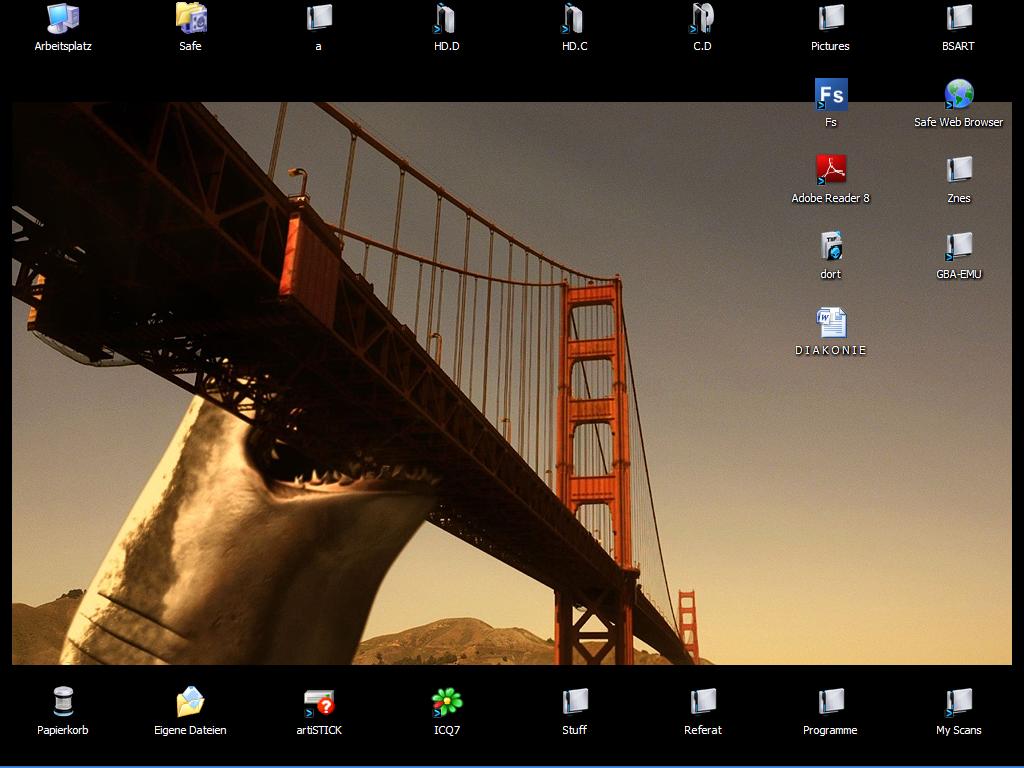
Task: Open the Papierkorb recycle bin
Action: [x=63, y=702]
